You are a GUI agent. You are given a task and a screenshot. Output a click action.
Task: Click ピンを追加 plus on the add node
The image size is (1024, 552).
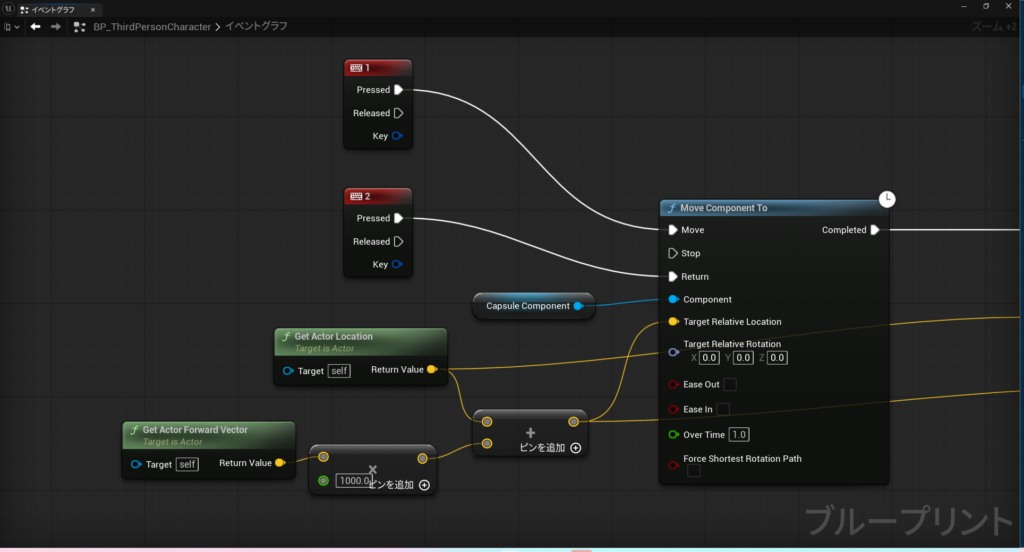(x=576, y=448)
